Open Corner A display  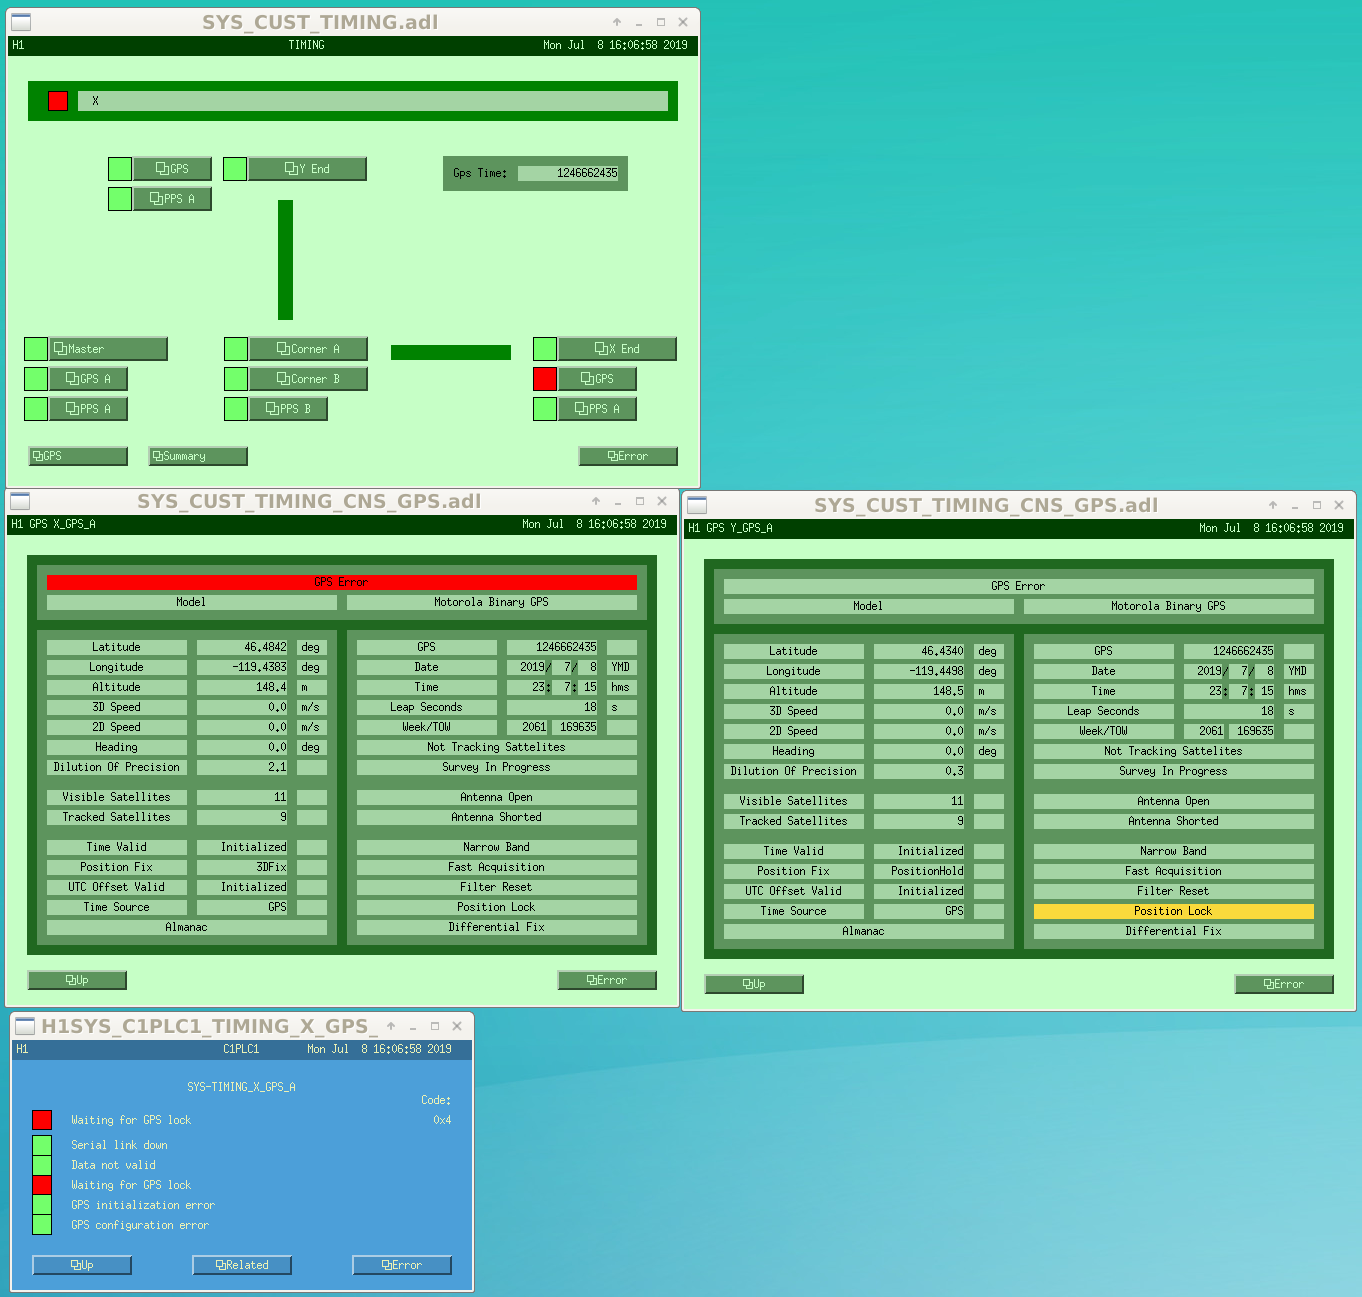click(x=309, y=349)
